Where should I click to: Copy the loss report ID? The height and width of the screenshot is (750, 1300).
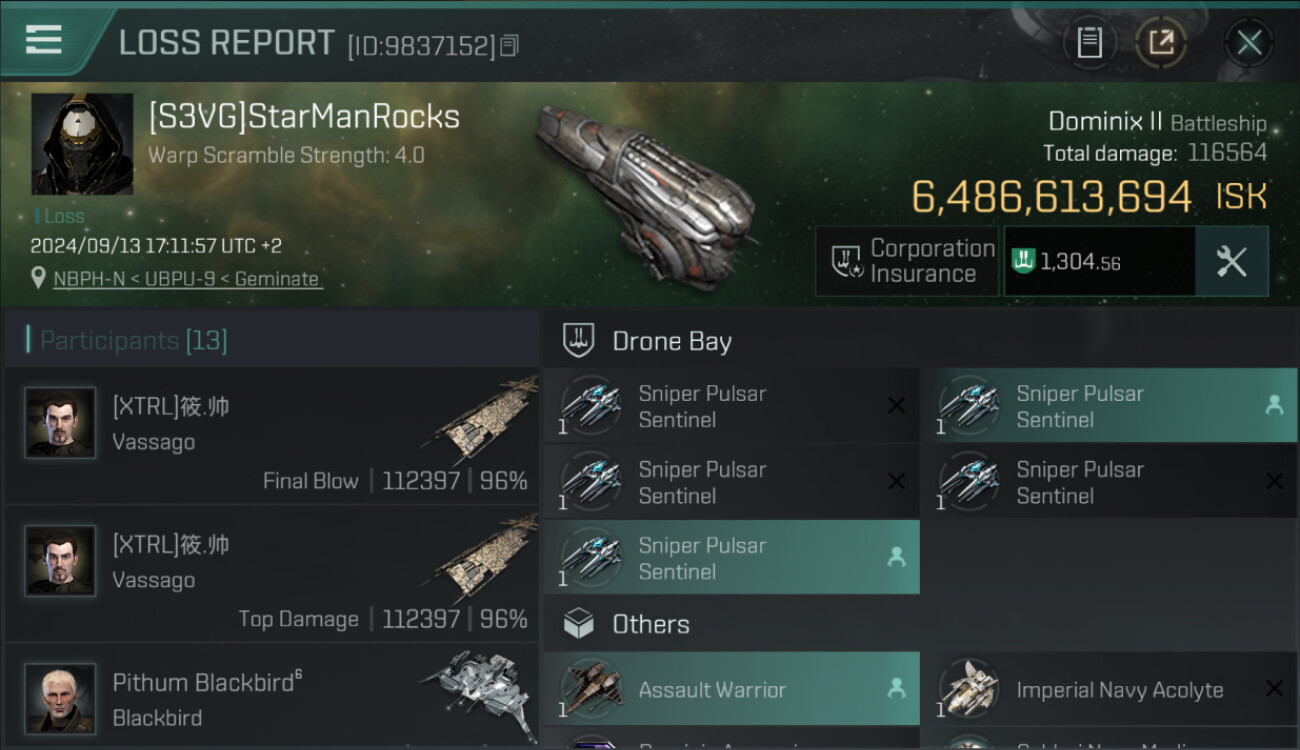[510, 46]
